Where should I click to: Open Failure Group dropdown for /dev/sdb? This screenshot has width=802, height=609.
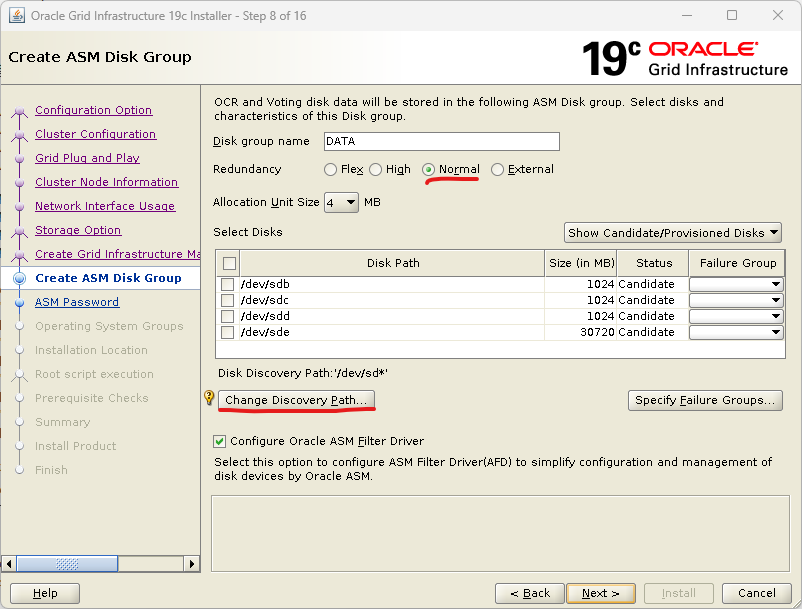click(737, 284)
